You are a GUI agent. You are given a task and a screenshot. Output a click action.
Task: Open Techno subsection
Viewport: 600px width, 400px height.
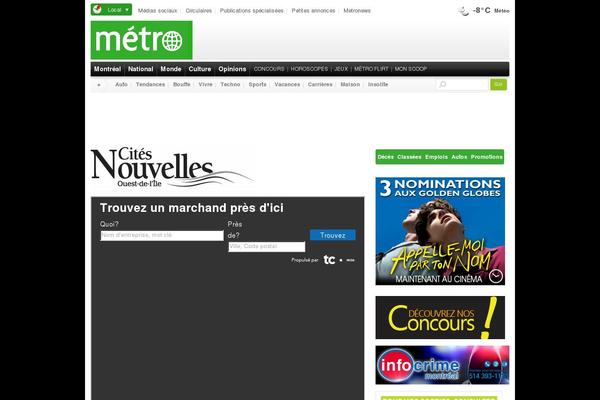click(230, 84)
